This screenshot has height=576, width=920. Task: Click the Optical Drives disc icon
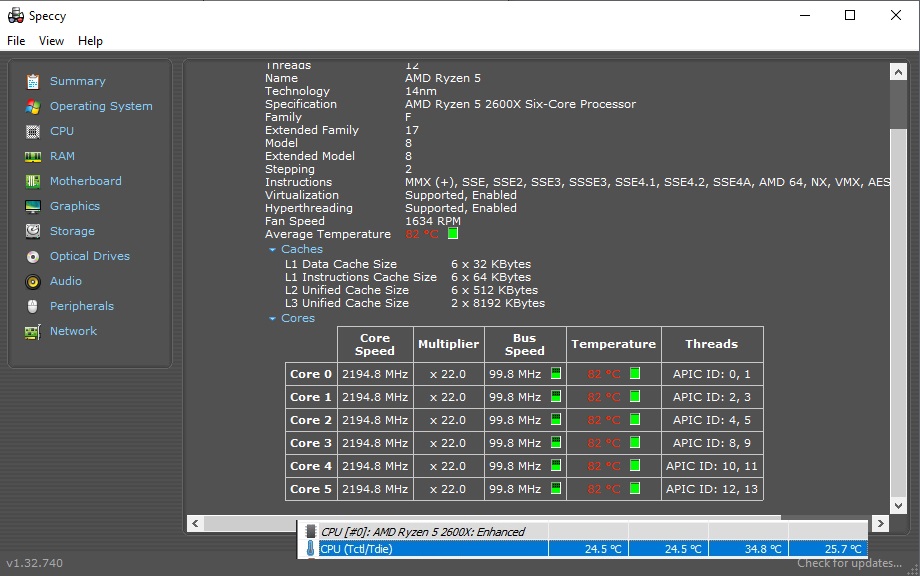point(33,256)
